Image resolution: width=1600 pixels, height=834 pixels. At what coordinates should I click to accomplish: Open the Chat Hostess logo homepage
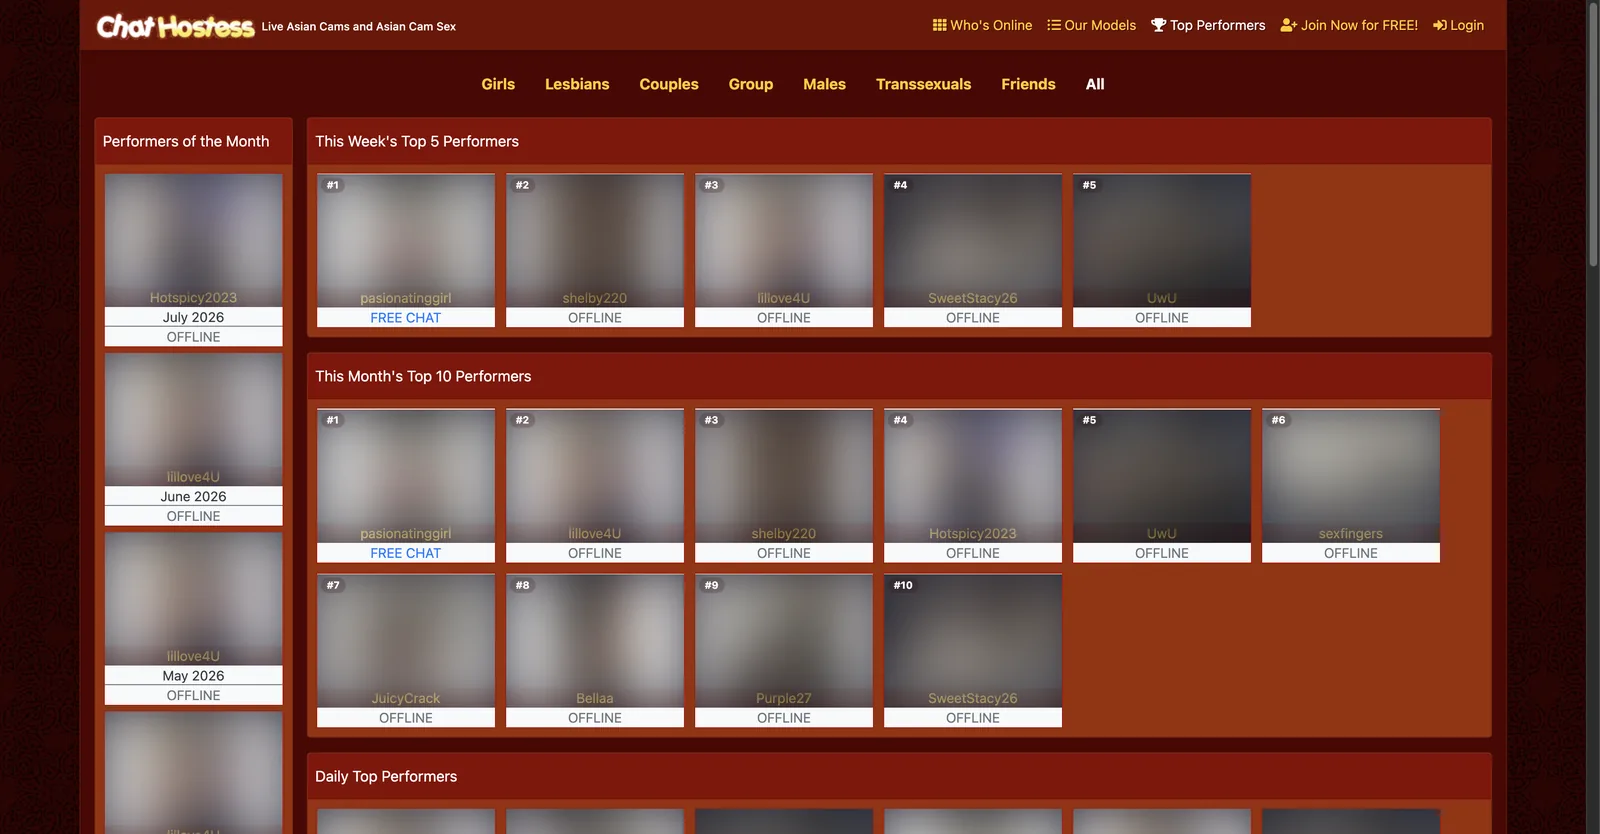pyautogui.click(x=175, y=26)
